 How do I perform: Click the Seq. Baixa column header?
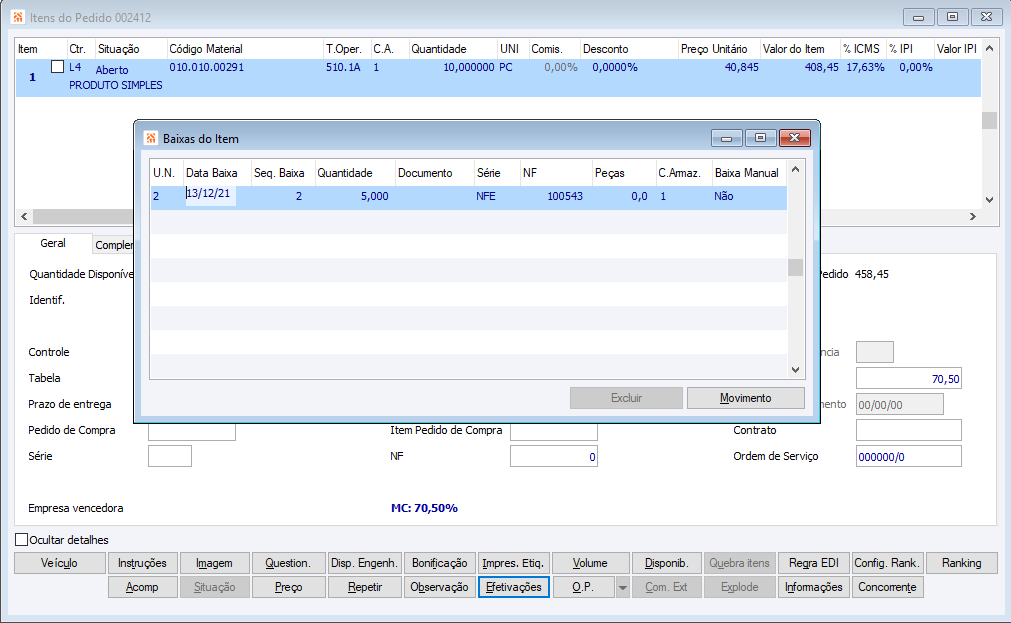(x=279, y=173)
